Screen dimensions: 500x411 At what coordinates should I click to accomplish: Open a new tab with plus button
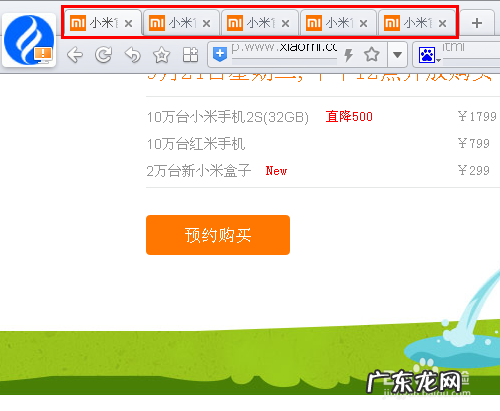477,23
